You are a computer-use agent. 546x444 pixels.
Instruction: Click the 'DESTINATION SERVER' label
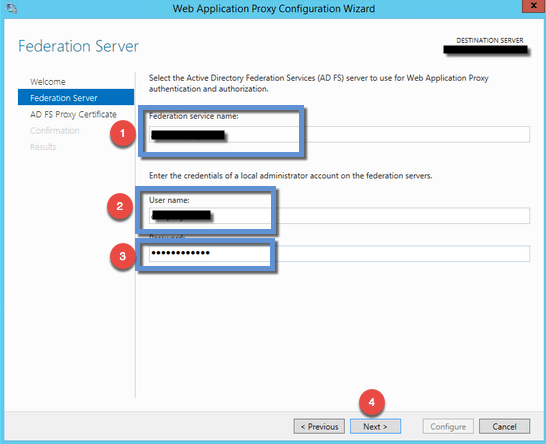click(x=490, y=40)
